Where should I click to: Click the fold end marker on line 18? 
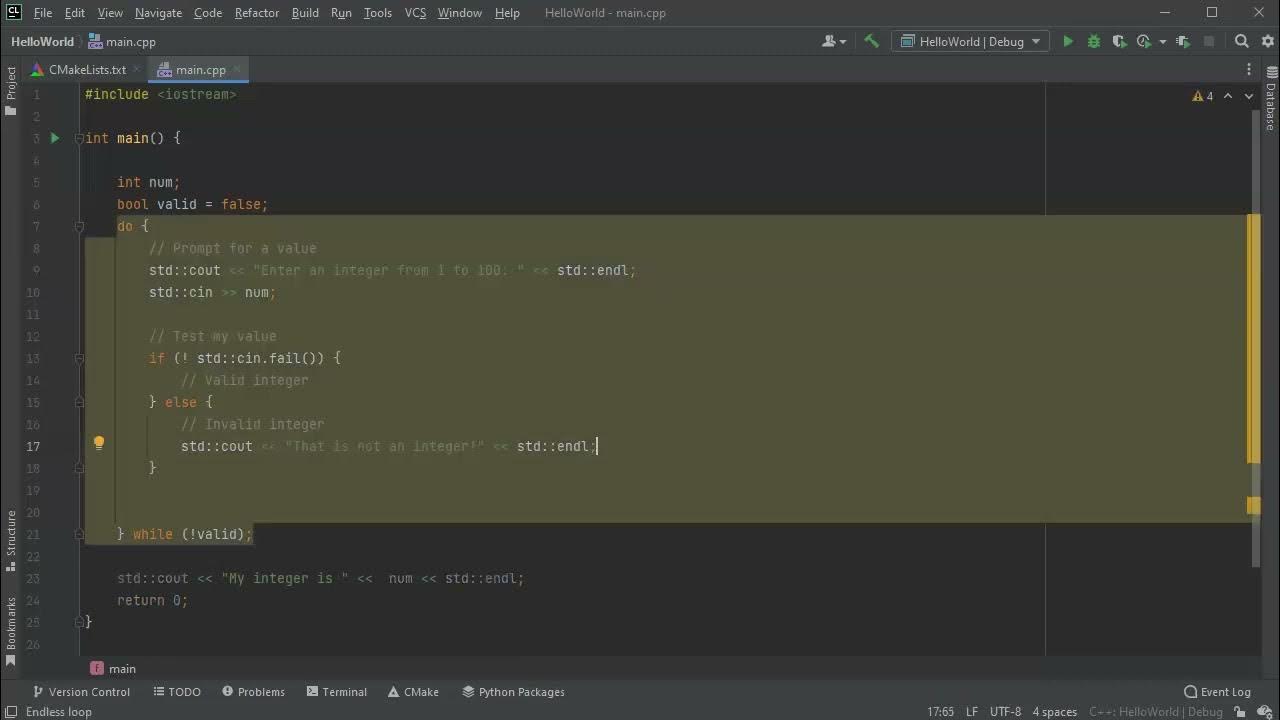tap(79, 468)
